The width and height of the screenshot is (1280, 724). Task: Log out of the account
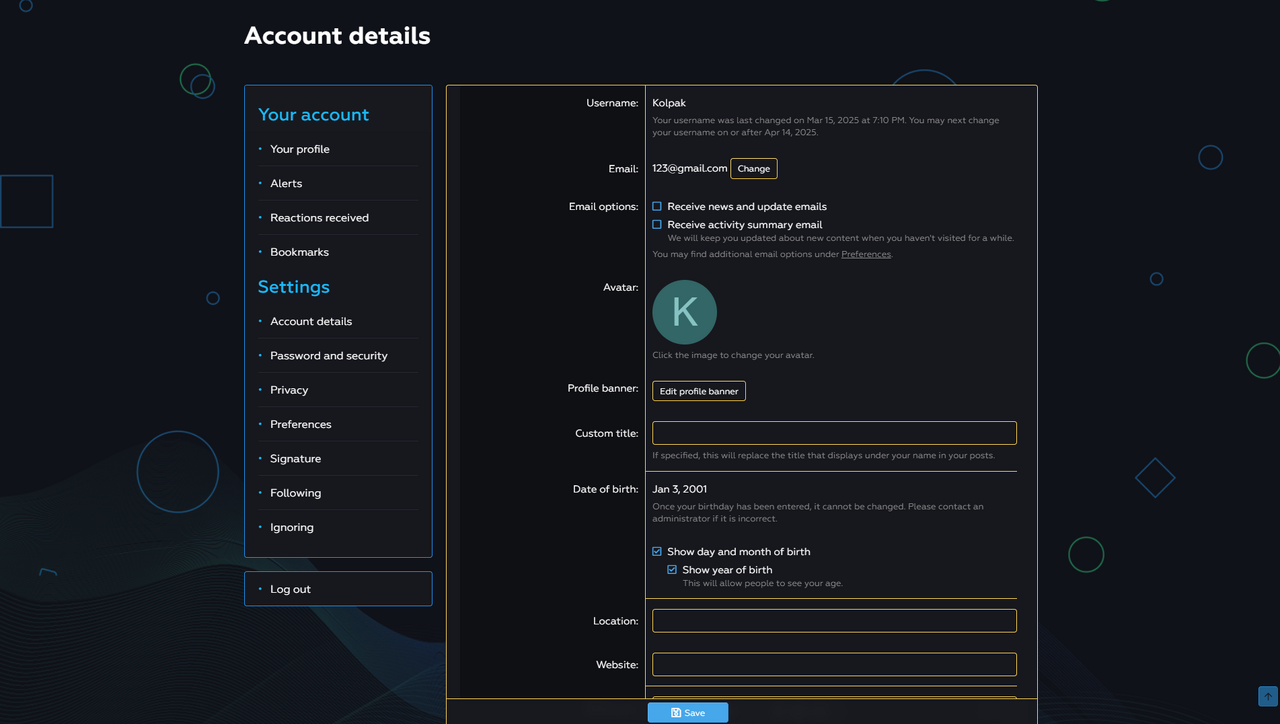290,589
